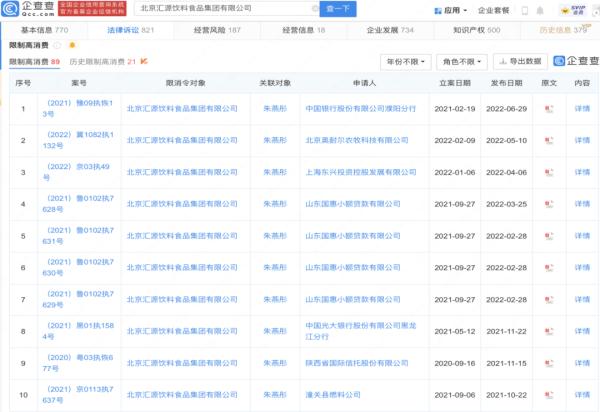
Task: Open PDF original for row 1
Action: coord(549,109)
